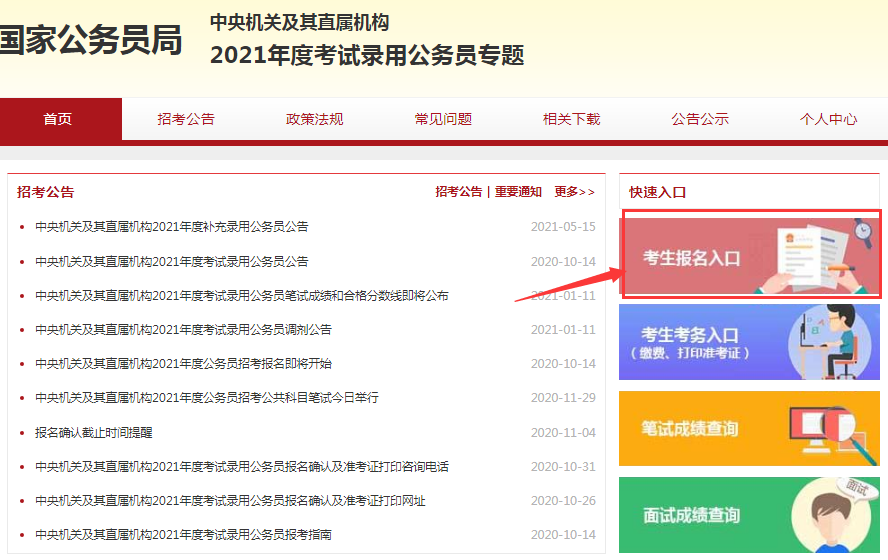This screenshot has height=560, width=888.
Task: Select 政策法规 in the navigation bar
Action: tap(314, 119)
